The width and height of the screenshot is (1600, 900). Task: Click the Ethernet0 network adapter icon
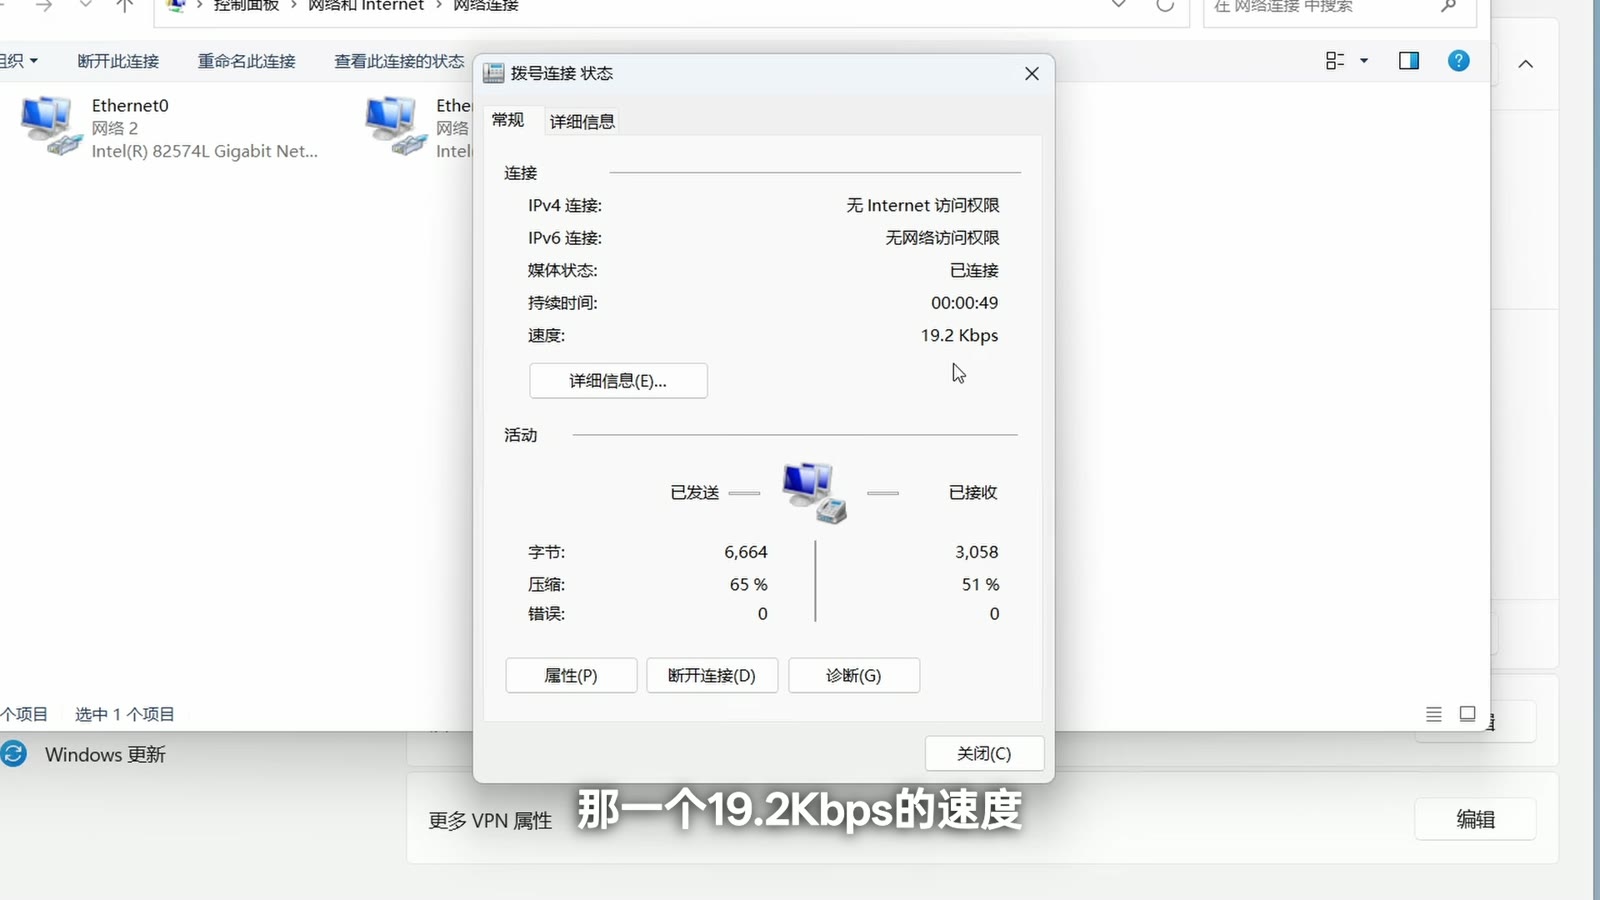[50, 126]
